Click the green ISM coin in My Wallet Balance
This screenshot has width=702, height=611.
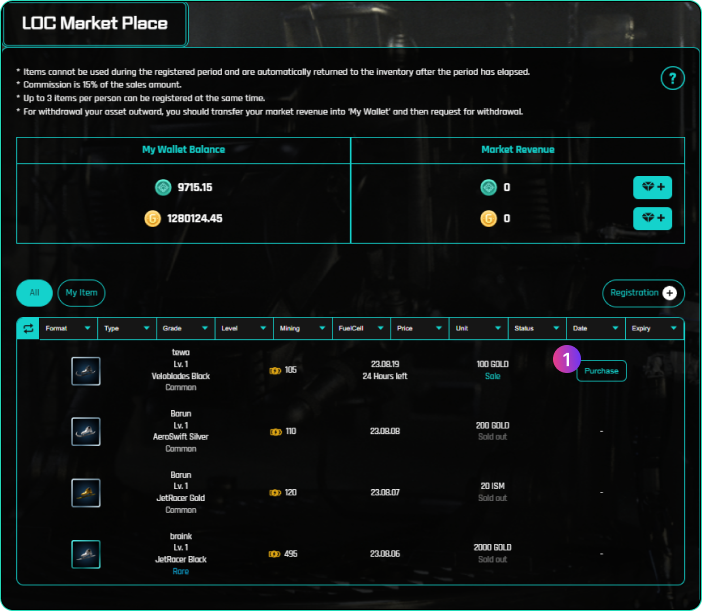point(164,187)
